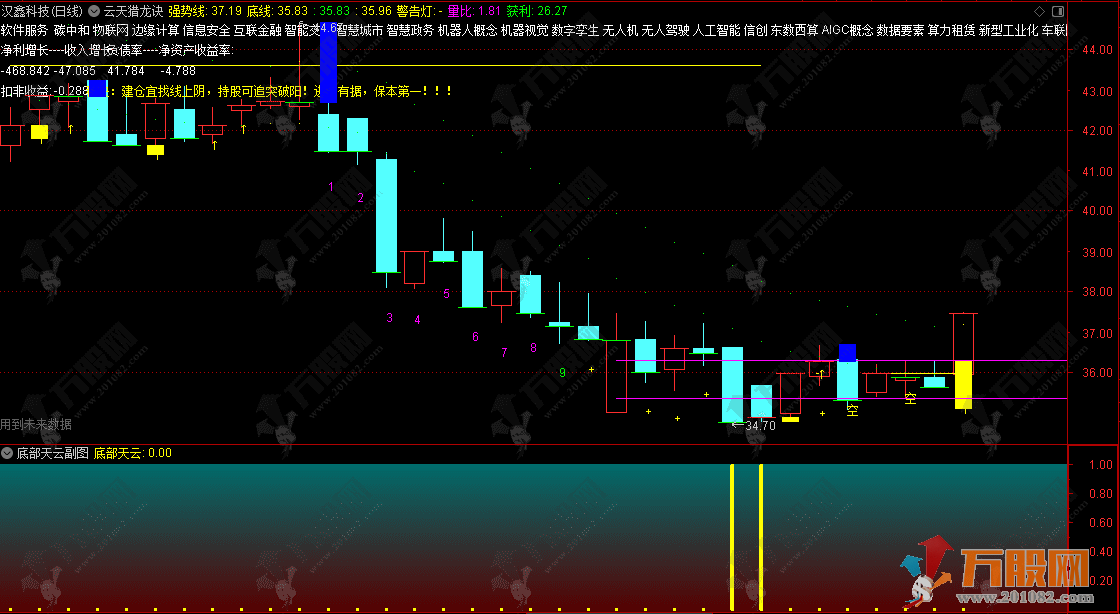The width and height of the screenshot is (1120, 614).
Task: Click the first yellow signal bar in sub-chart
Action: tap(732, 537)
